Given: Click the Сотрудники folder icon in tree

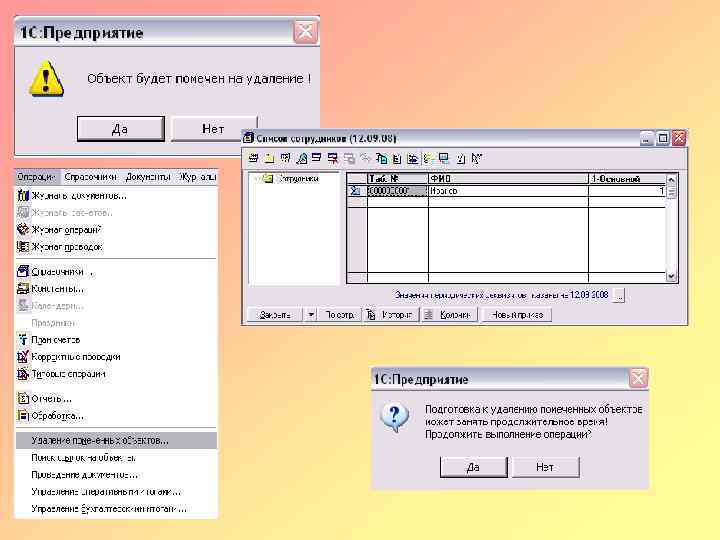Looking at the screenshot, I should 268,179.
